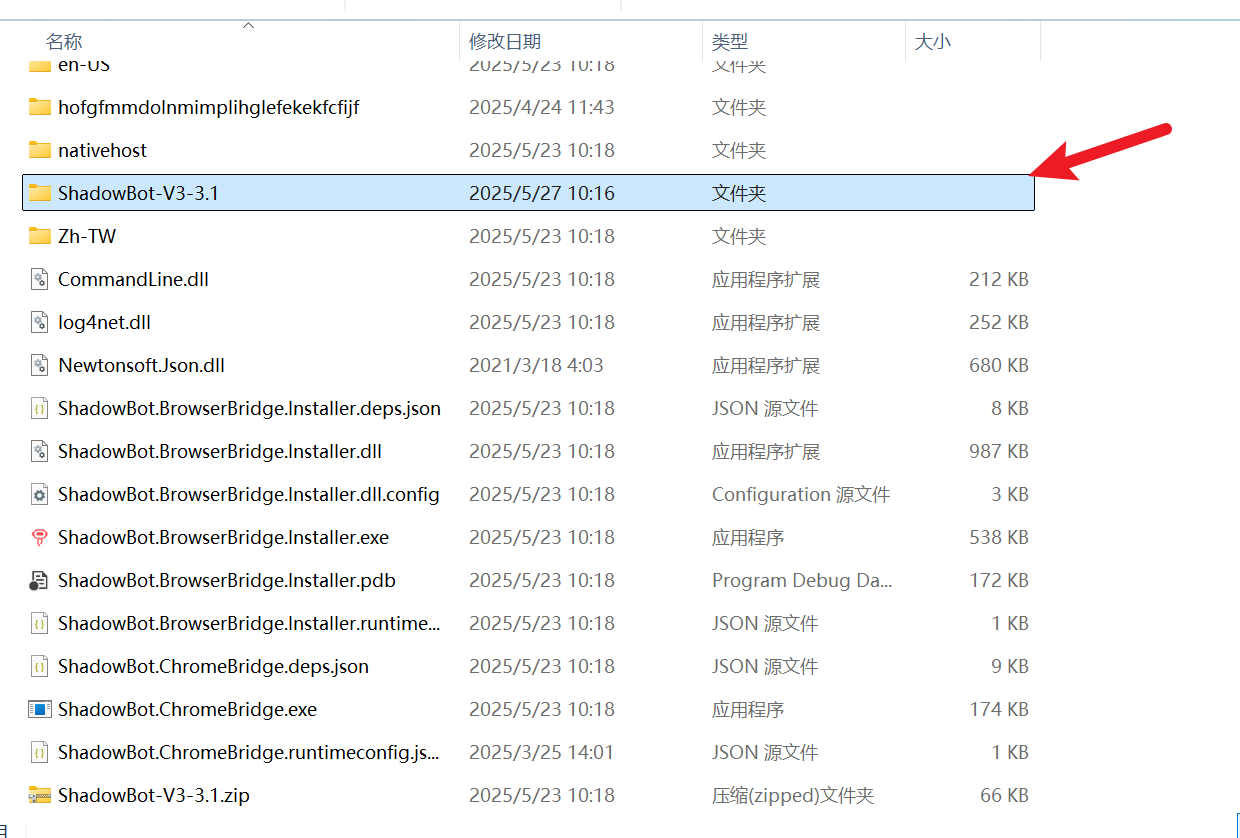
Task: Select the Zh-TW folder
Action: pos(87,236)
